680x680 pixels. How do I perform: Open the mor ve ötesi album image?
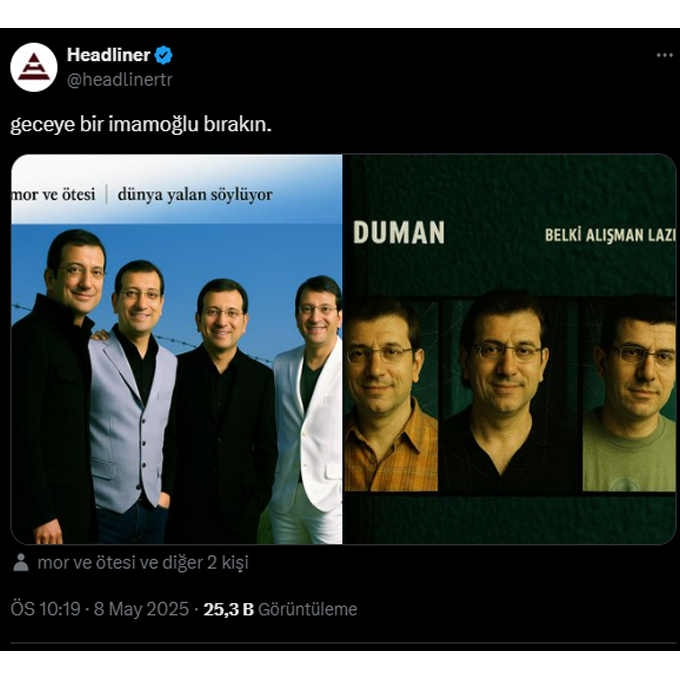click(x=177, y=349)
